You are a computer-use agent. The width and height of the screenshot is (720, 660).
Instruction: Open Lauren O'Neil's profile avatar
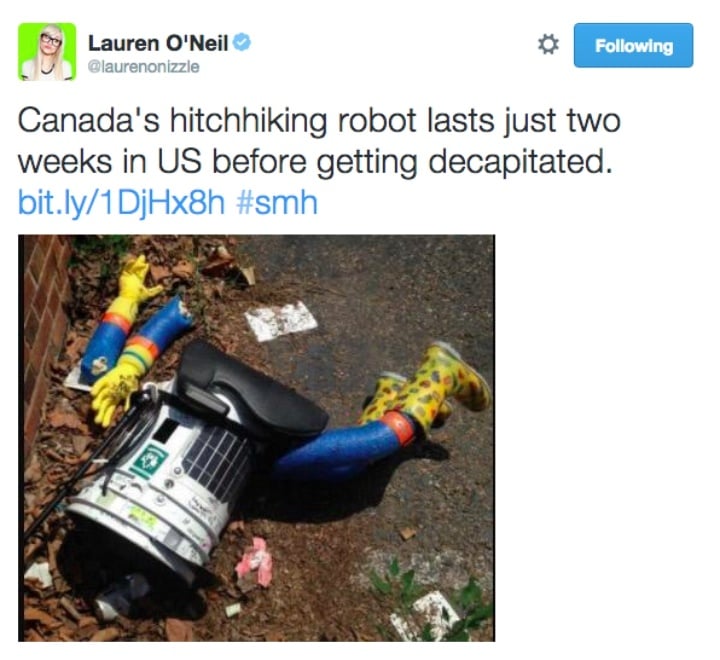(47, 51)
